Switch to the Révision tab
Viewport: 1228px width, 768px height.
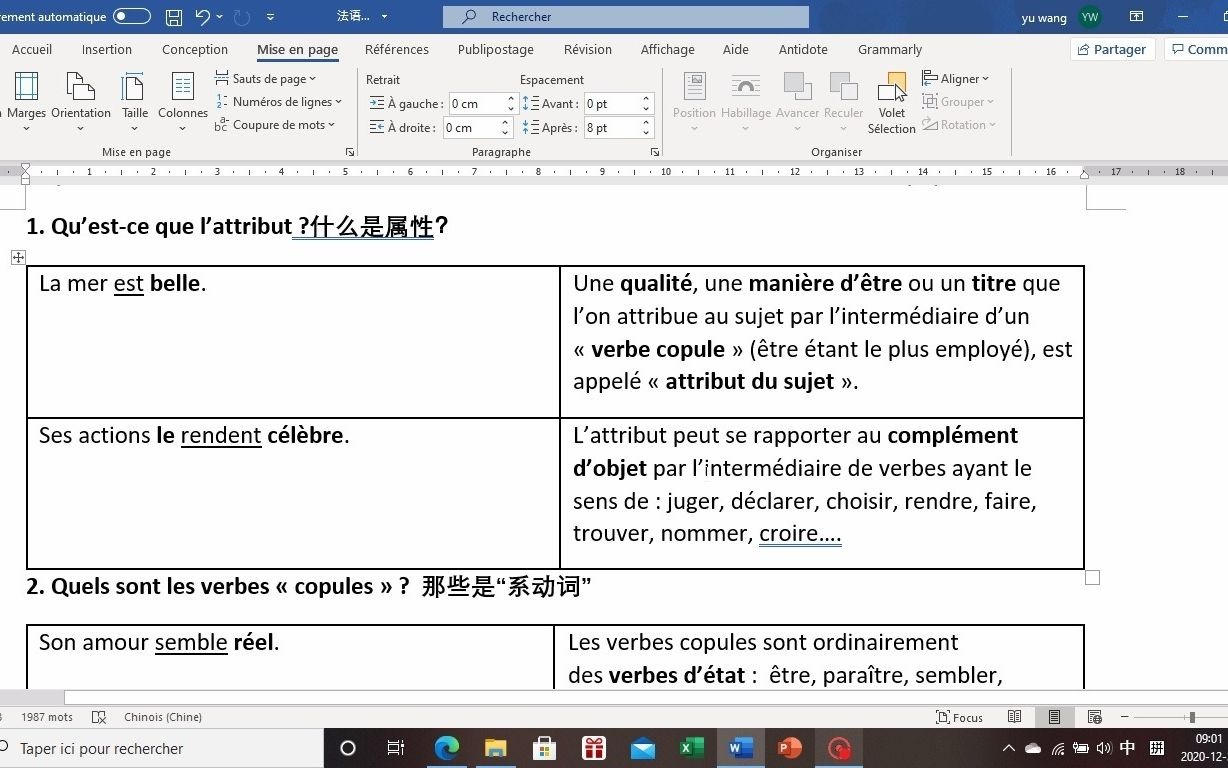click(x=587, y=49)
